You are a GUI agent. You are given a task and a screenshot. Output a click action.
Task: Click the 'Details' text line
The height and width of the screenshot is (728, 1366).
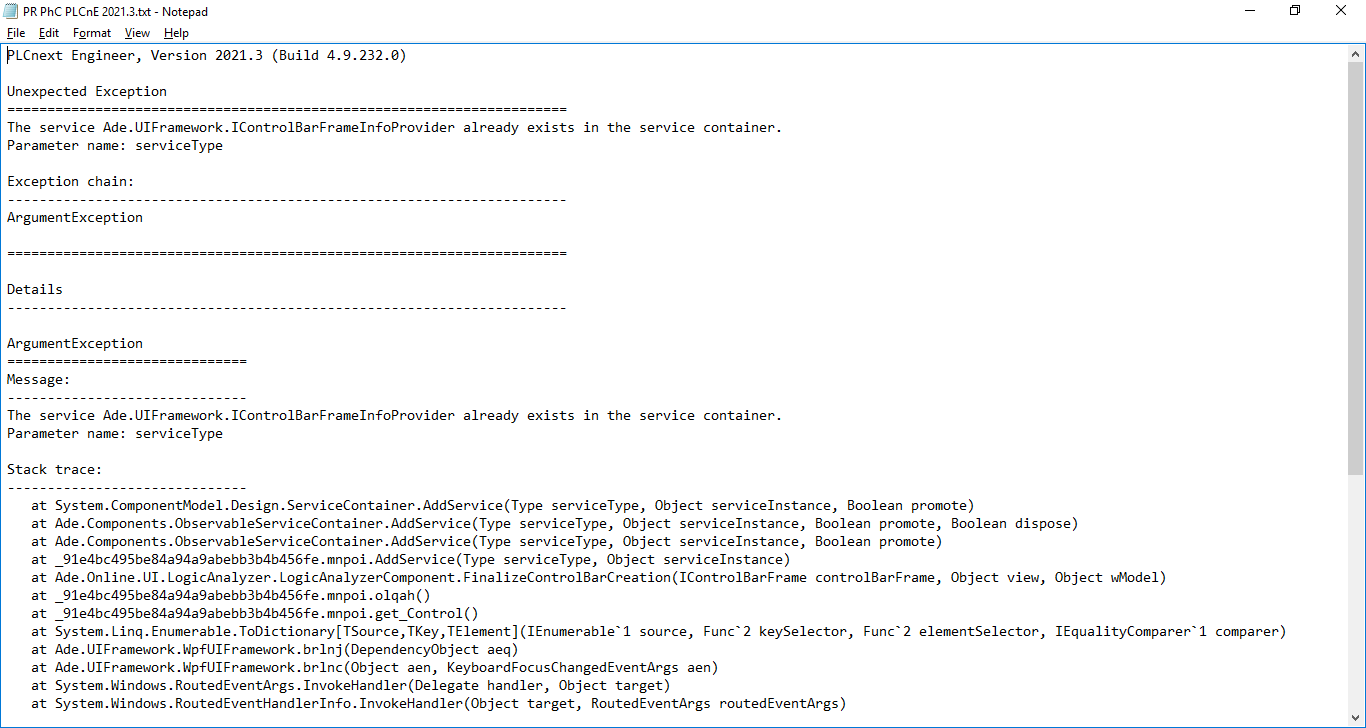pyautogui.click(x=35, y=290)
